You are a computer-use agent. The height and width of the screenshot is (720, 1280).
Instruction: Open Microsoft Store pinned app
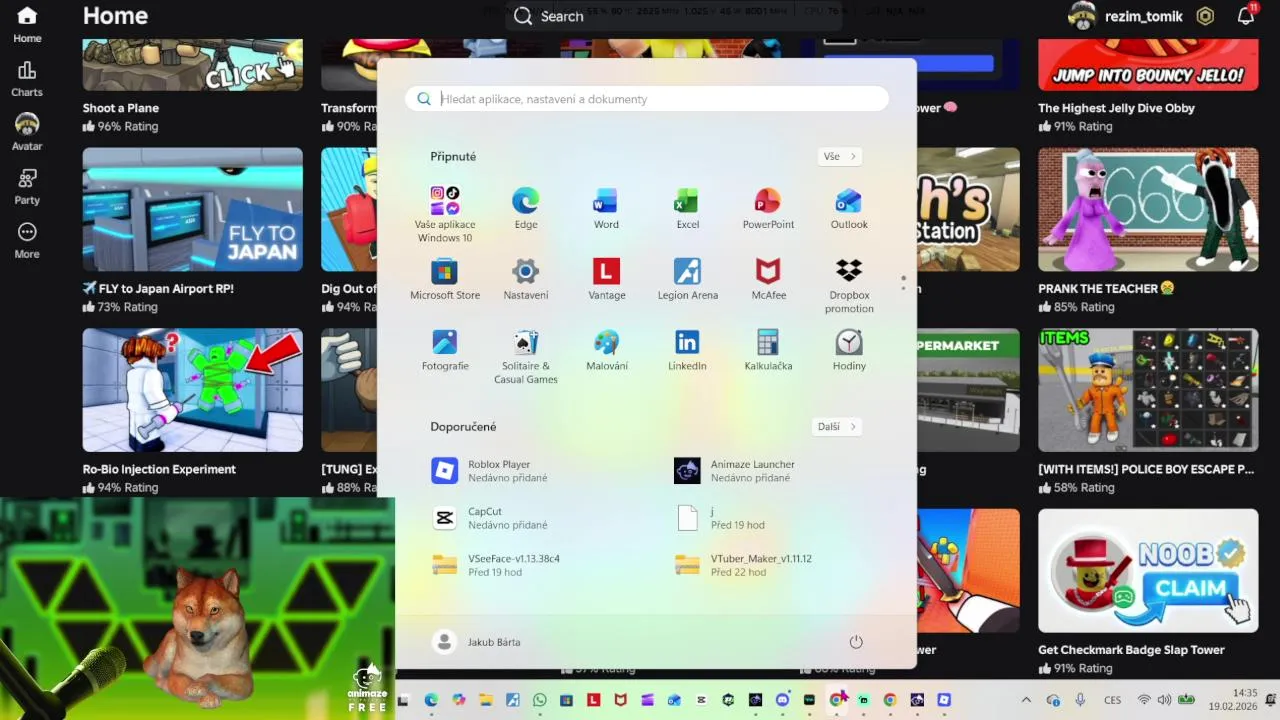point(445,280)
